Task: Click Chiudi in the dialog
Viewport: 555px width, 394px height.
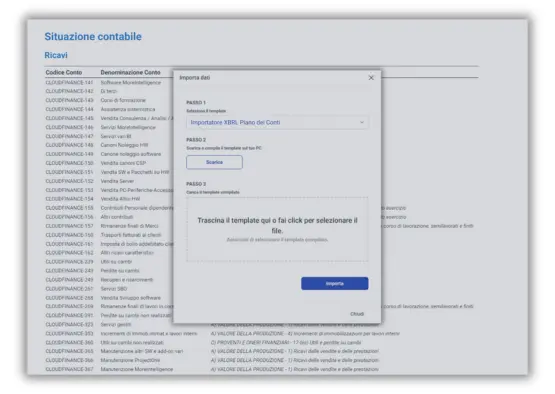Action: click(357, 314)
